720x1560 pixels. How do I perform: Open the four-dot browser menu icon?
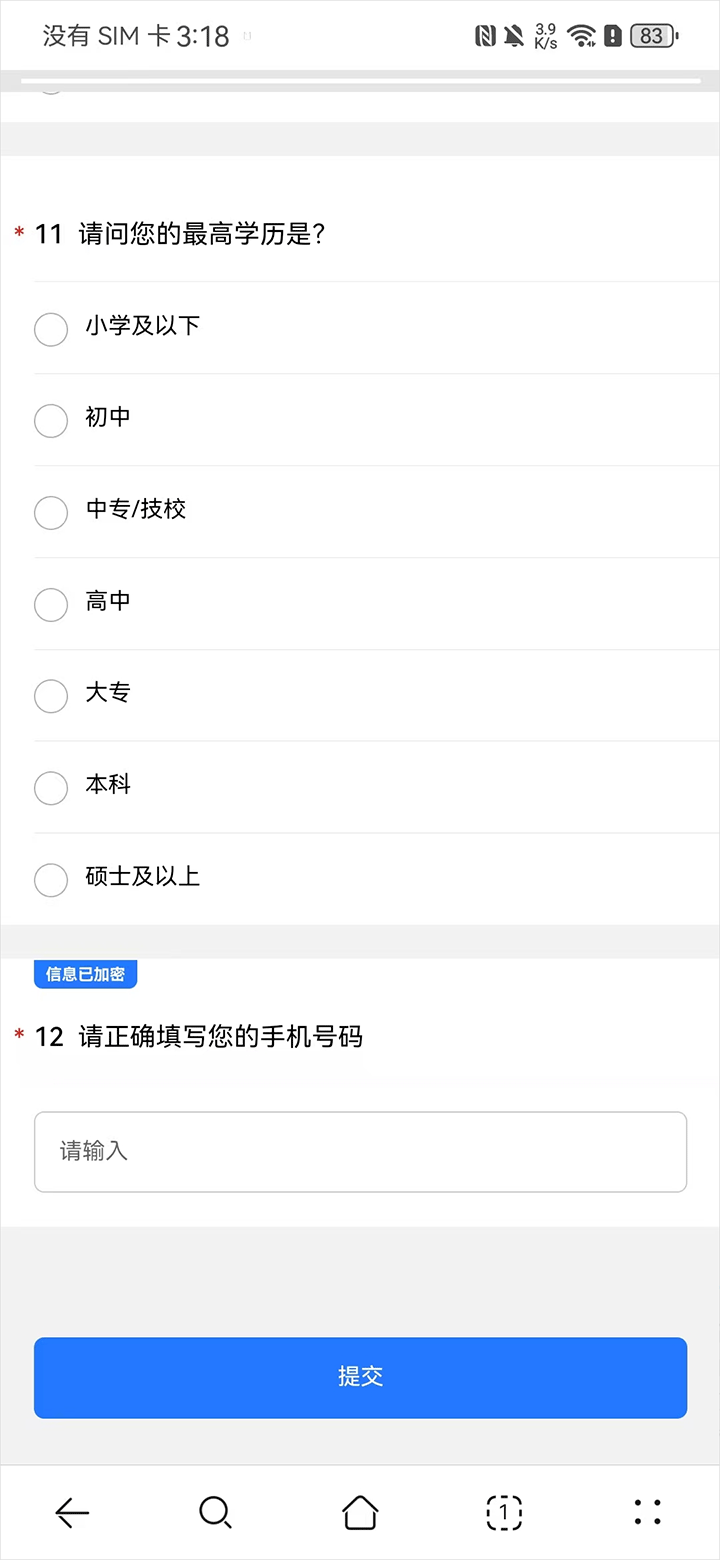pyautogui.click(x=648, y=1512)
